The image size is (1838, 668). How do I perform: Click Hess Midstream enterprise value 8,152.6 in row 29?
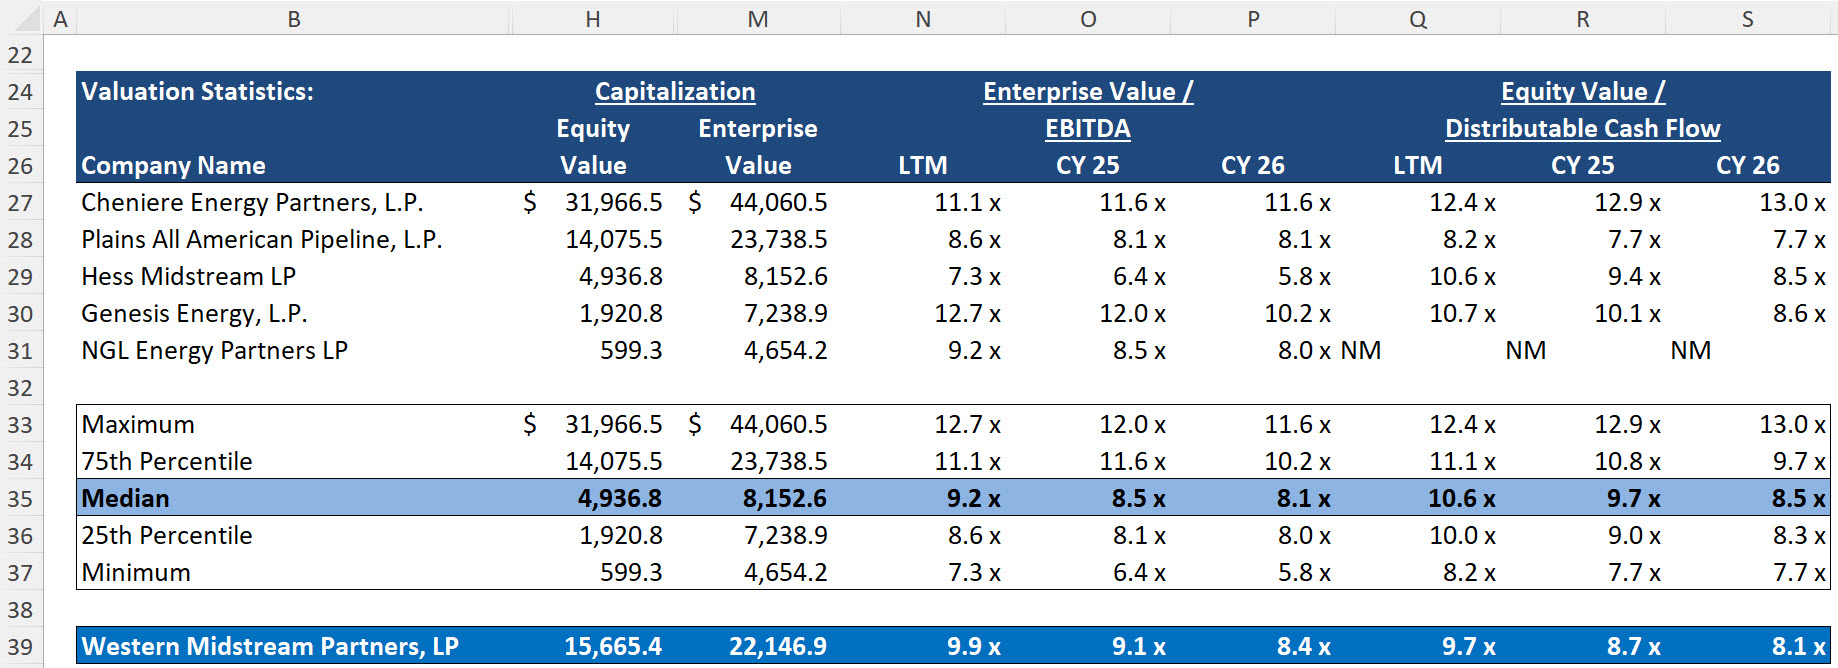(x=785, y=276)
